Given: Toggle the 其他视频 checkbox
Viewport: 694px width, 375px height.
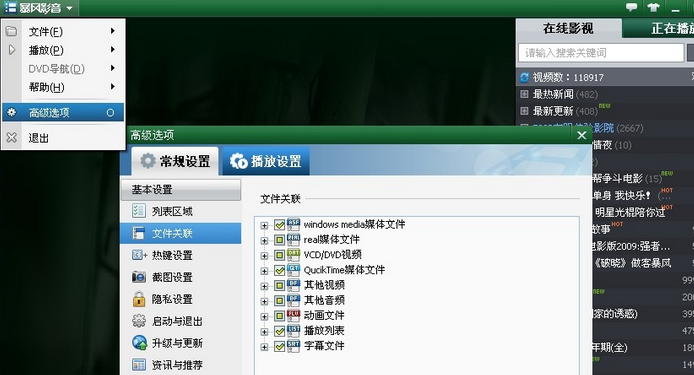Looking at the screenshot, I should (279, 286).
